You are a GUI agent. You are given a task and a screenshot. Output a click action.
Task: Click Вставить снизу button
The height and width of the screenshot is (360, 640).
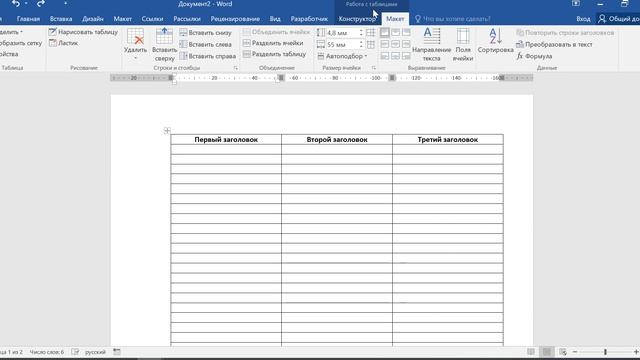[206, 33]
